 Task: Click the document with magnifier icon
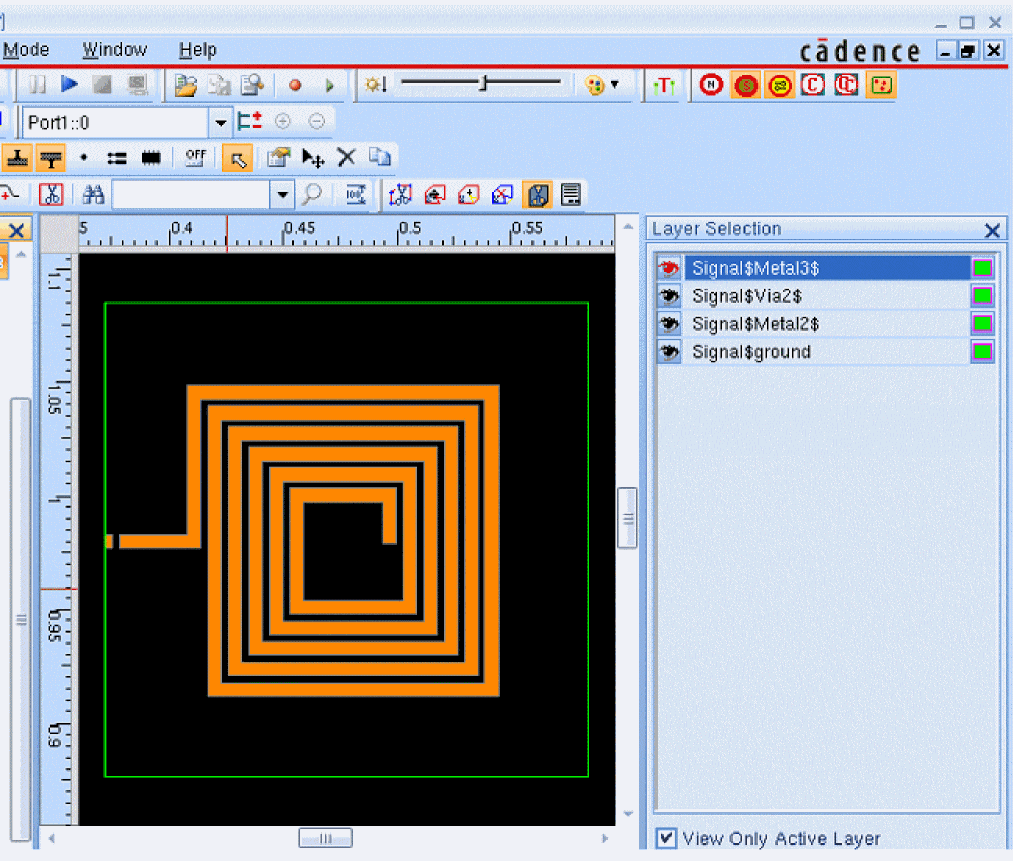pos(252,85)
